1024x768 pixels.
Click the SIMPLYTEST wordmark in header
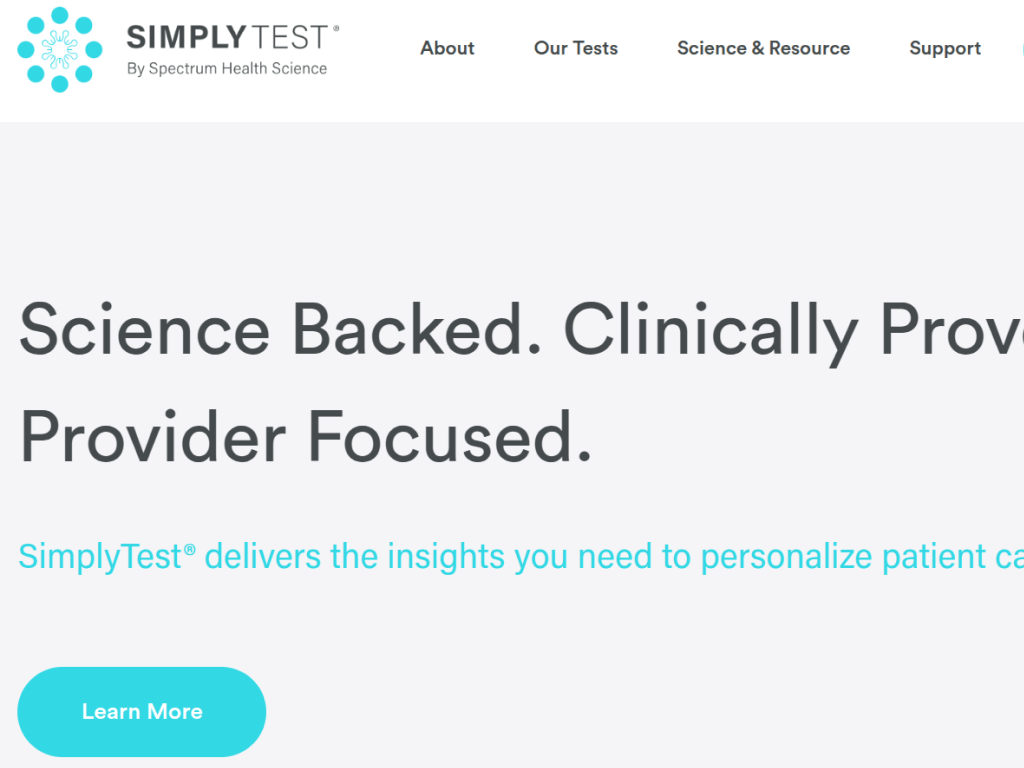(227, 38)
